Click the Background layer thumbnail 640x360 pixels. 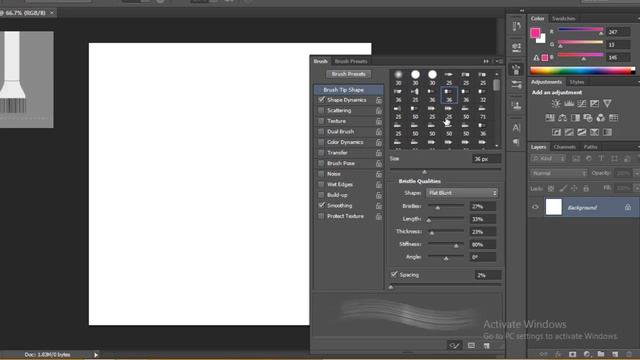point(554,207)
